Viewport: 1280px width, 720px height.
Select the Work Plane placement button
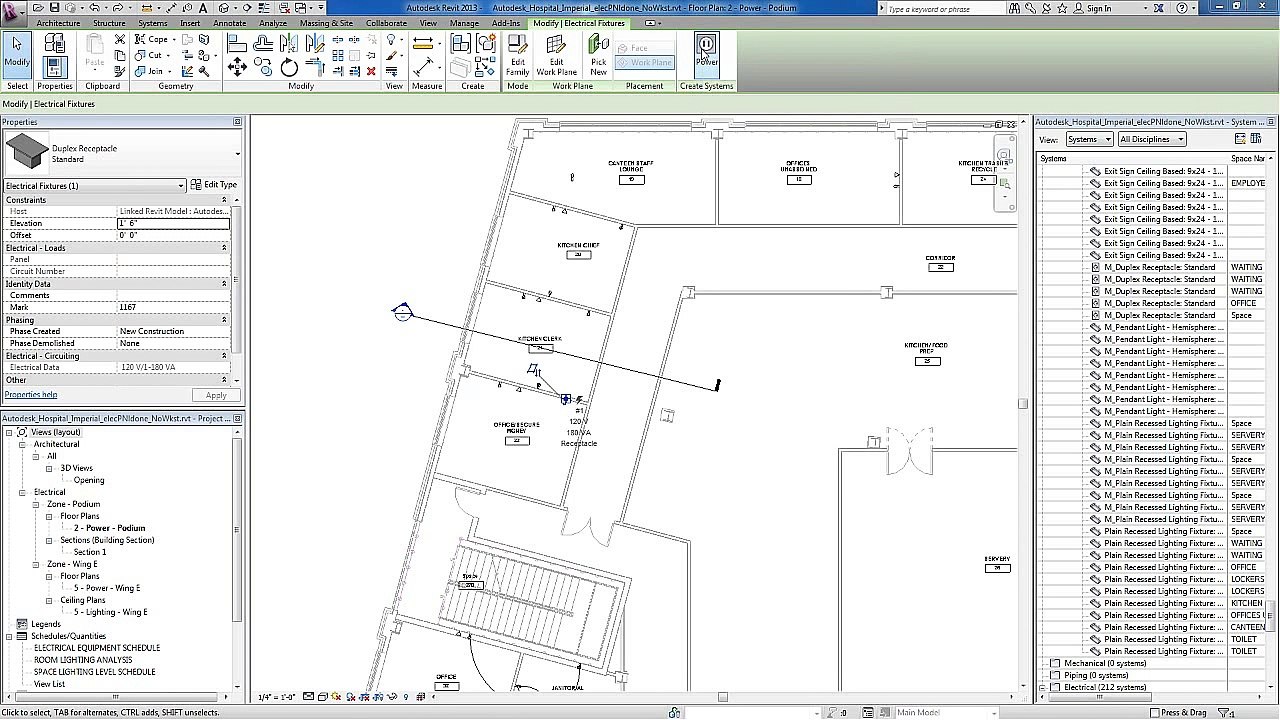click(x=645, y=62)
